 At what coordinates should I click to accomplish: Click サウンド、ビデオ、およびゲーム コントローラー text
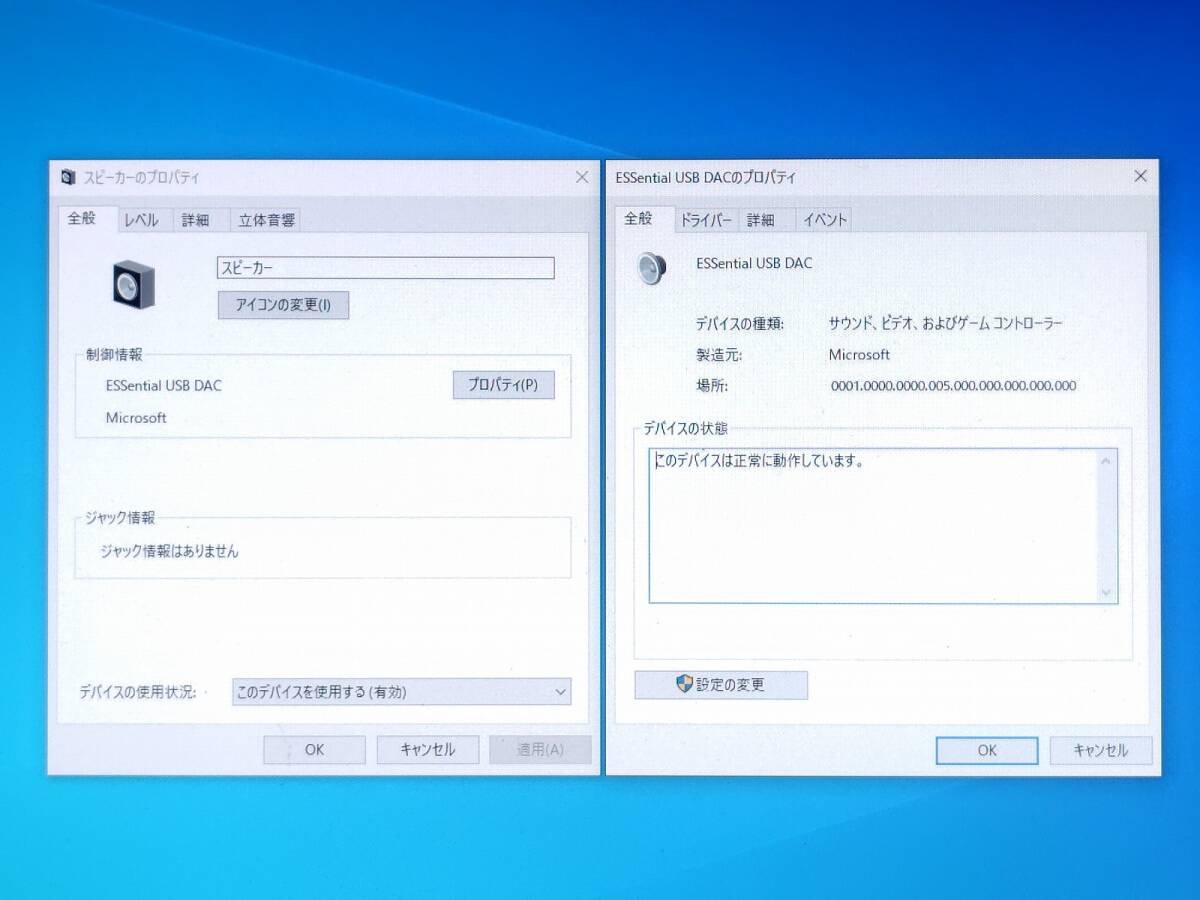click(946, 324)
